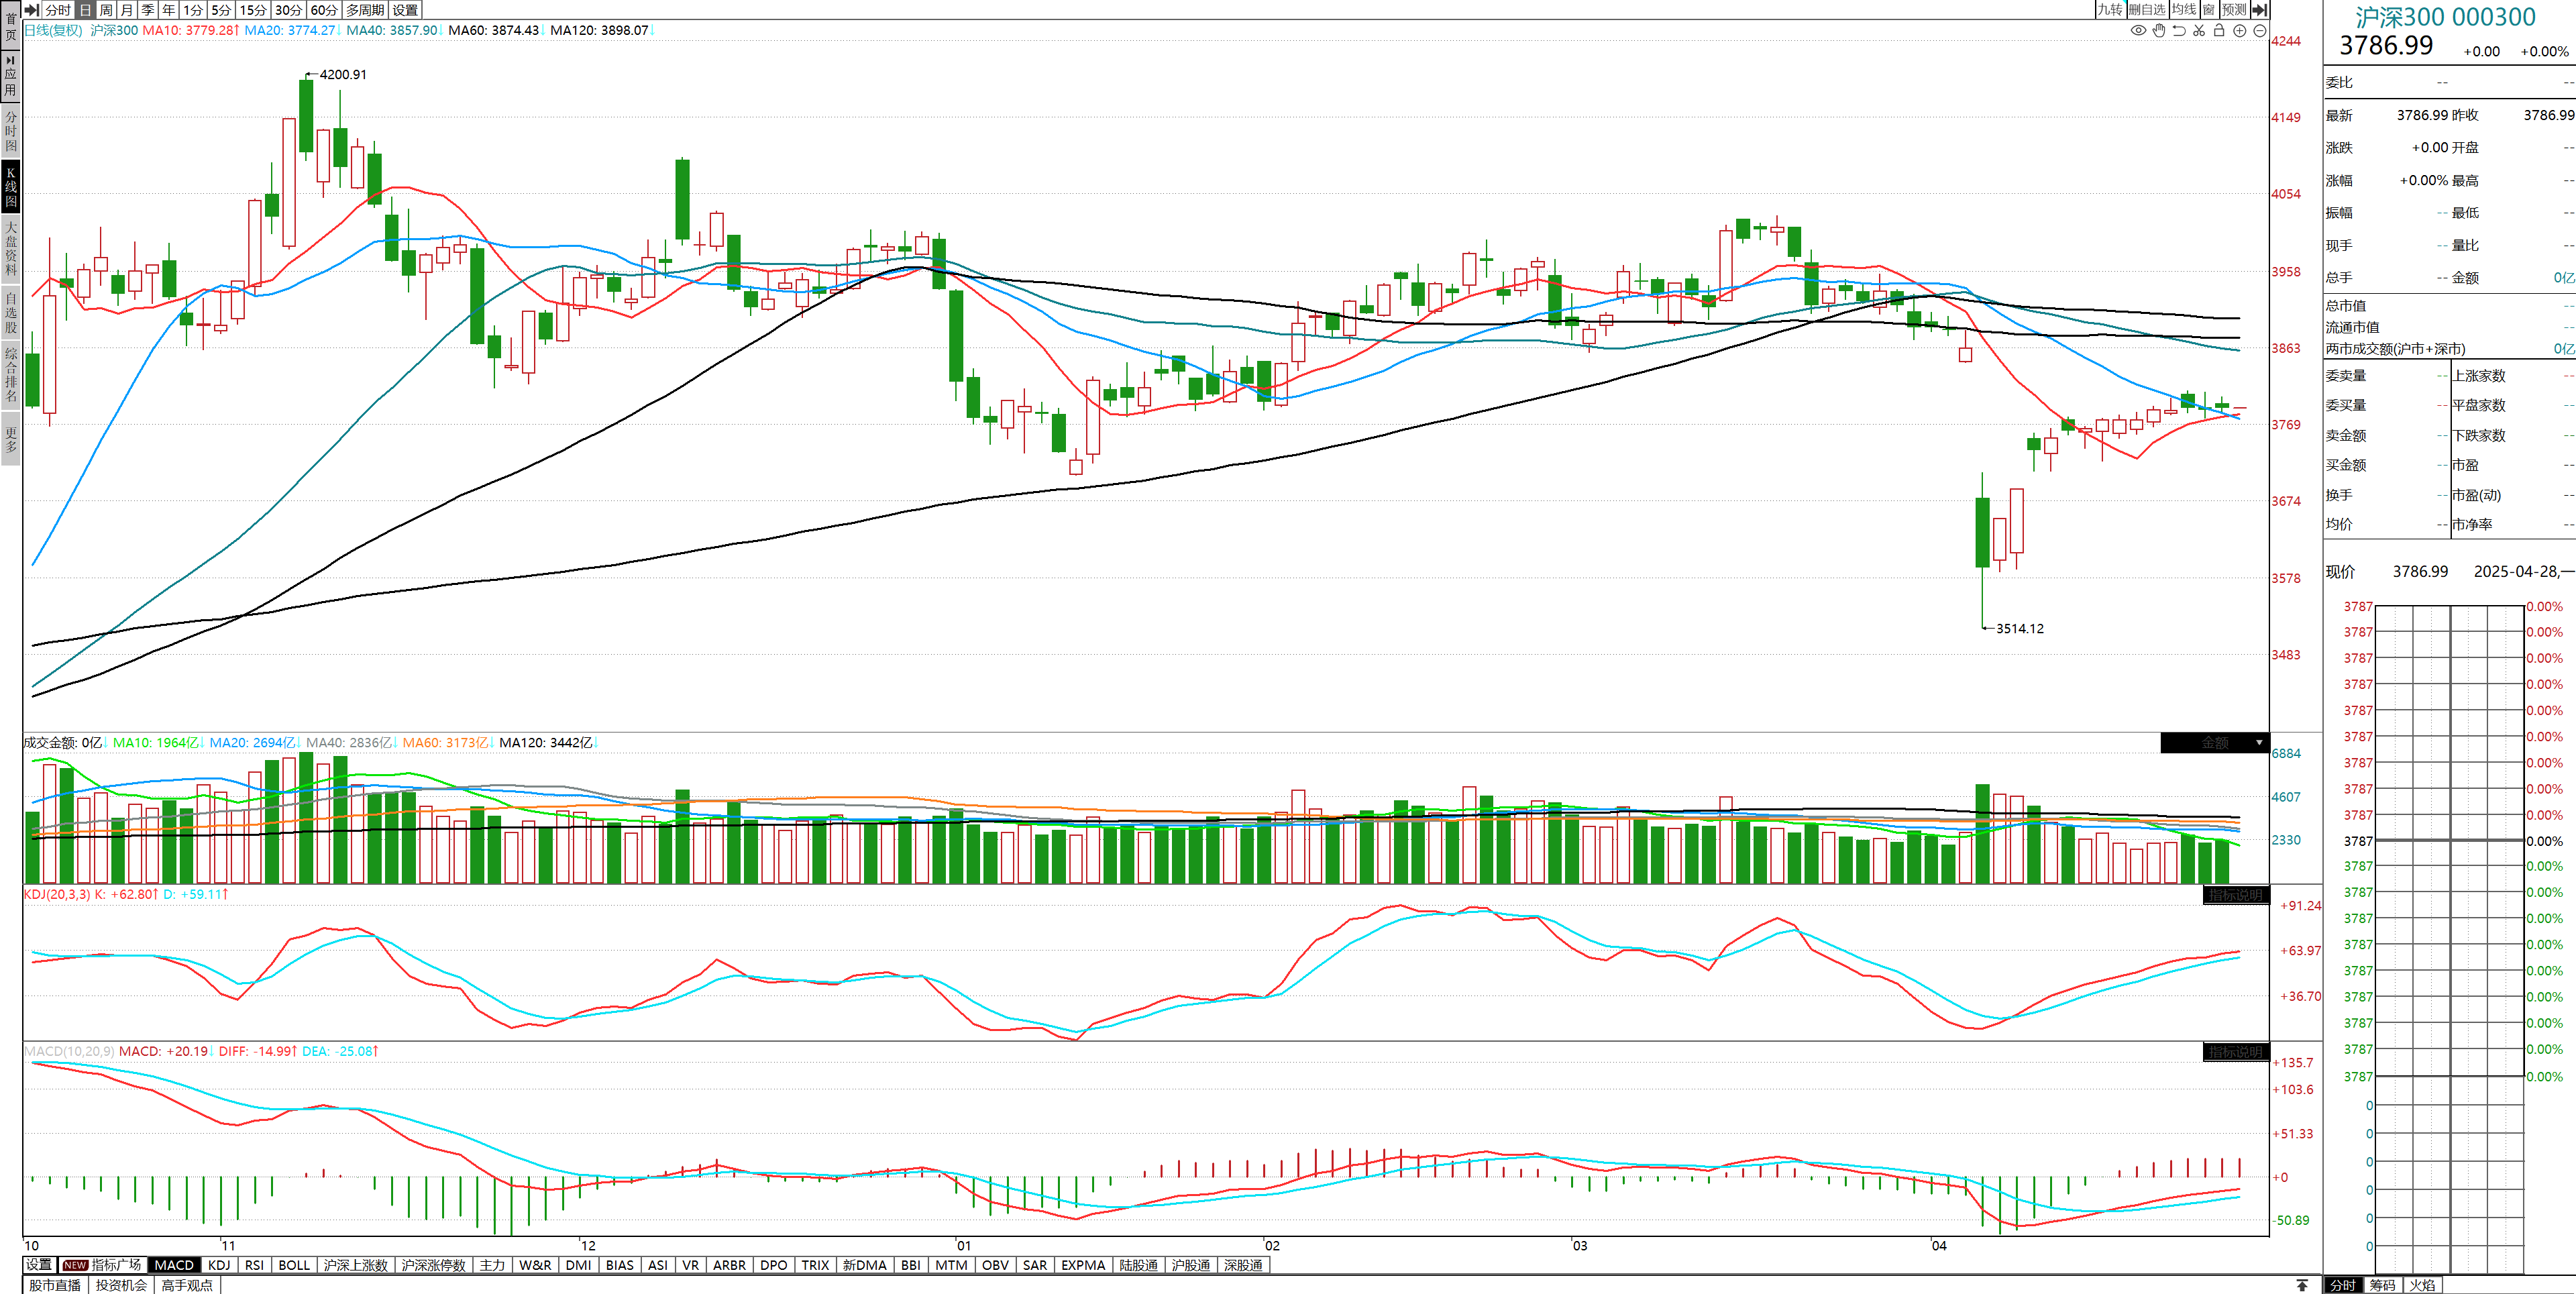2576x1294 pixels.
Task: Switch to 分时图 in left sidebar
Action: 10,131
